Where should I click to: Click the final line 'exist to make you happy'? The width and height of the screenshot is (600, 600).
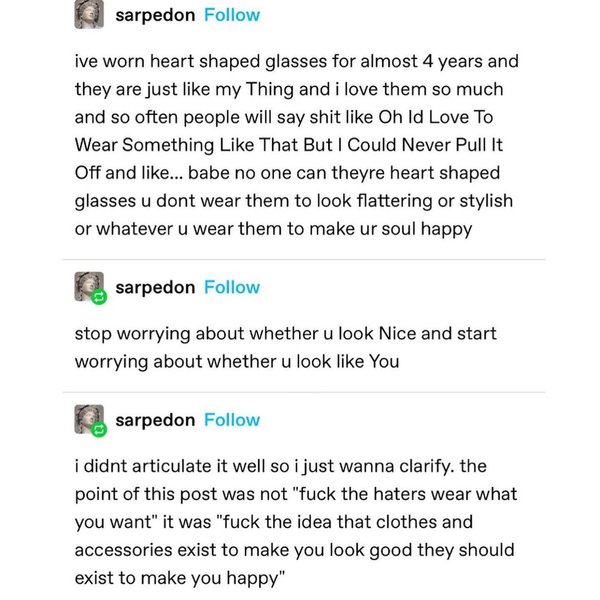[180, 578]
